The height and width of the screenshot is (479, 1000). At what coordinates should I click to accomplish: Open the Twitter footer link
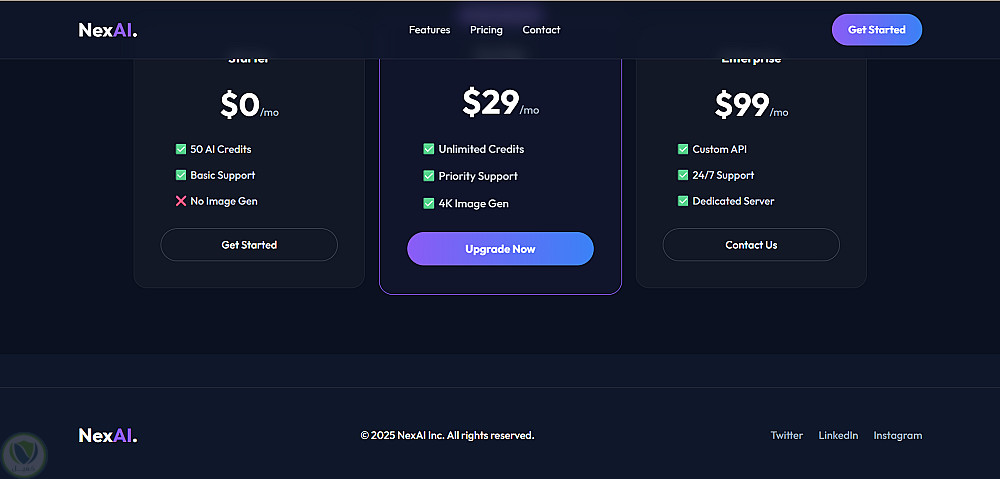tap(786, 435)
